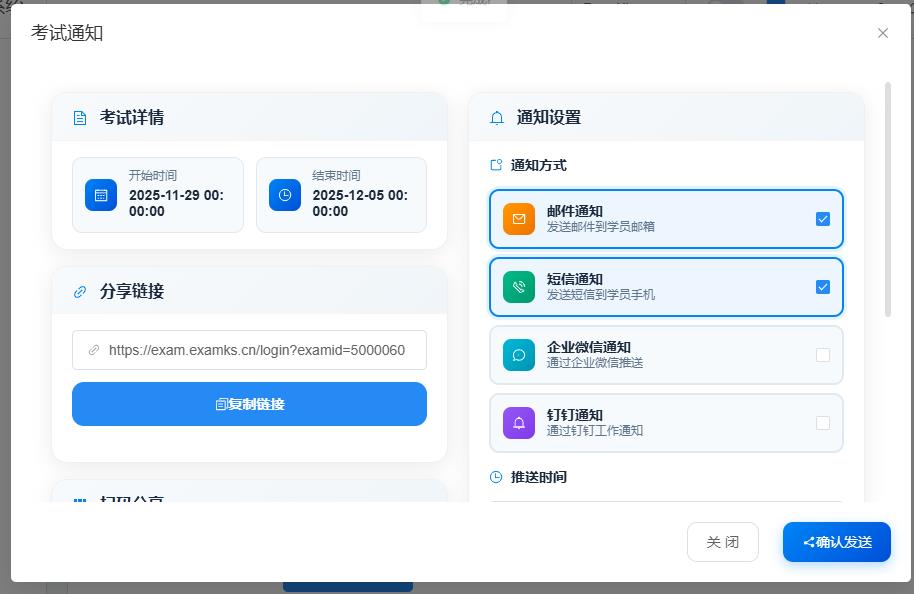
Task: Enable the 钉钉通知 checkbox
Action: coord(823,423)
